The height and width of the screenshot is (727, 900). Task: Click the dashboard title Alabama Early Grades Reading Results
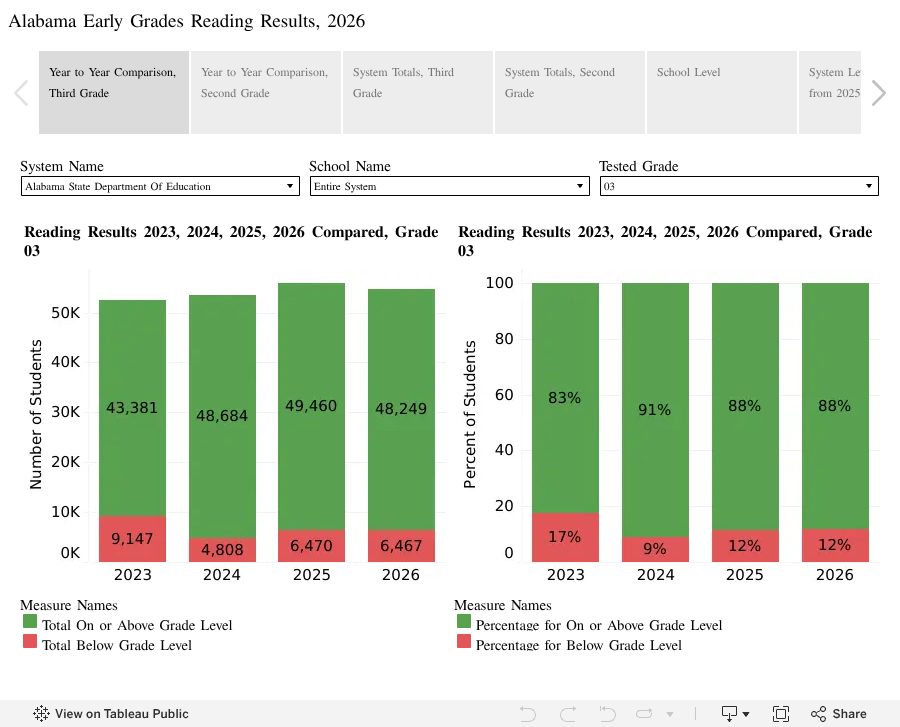187,21
